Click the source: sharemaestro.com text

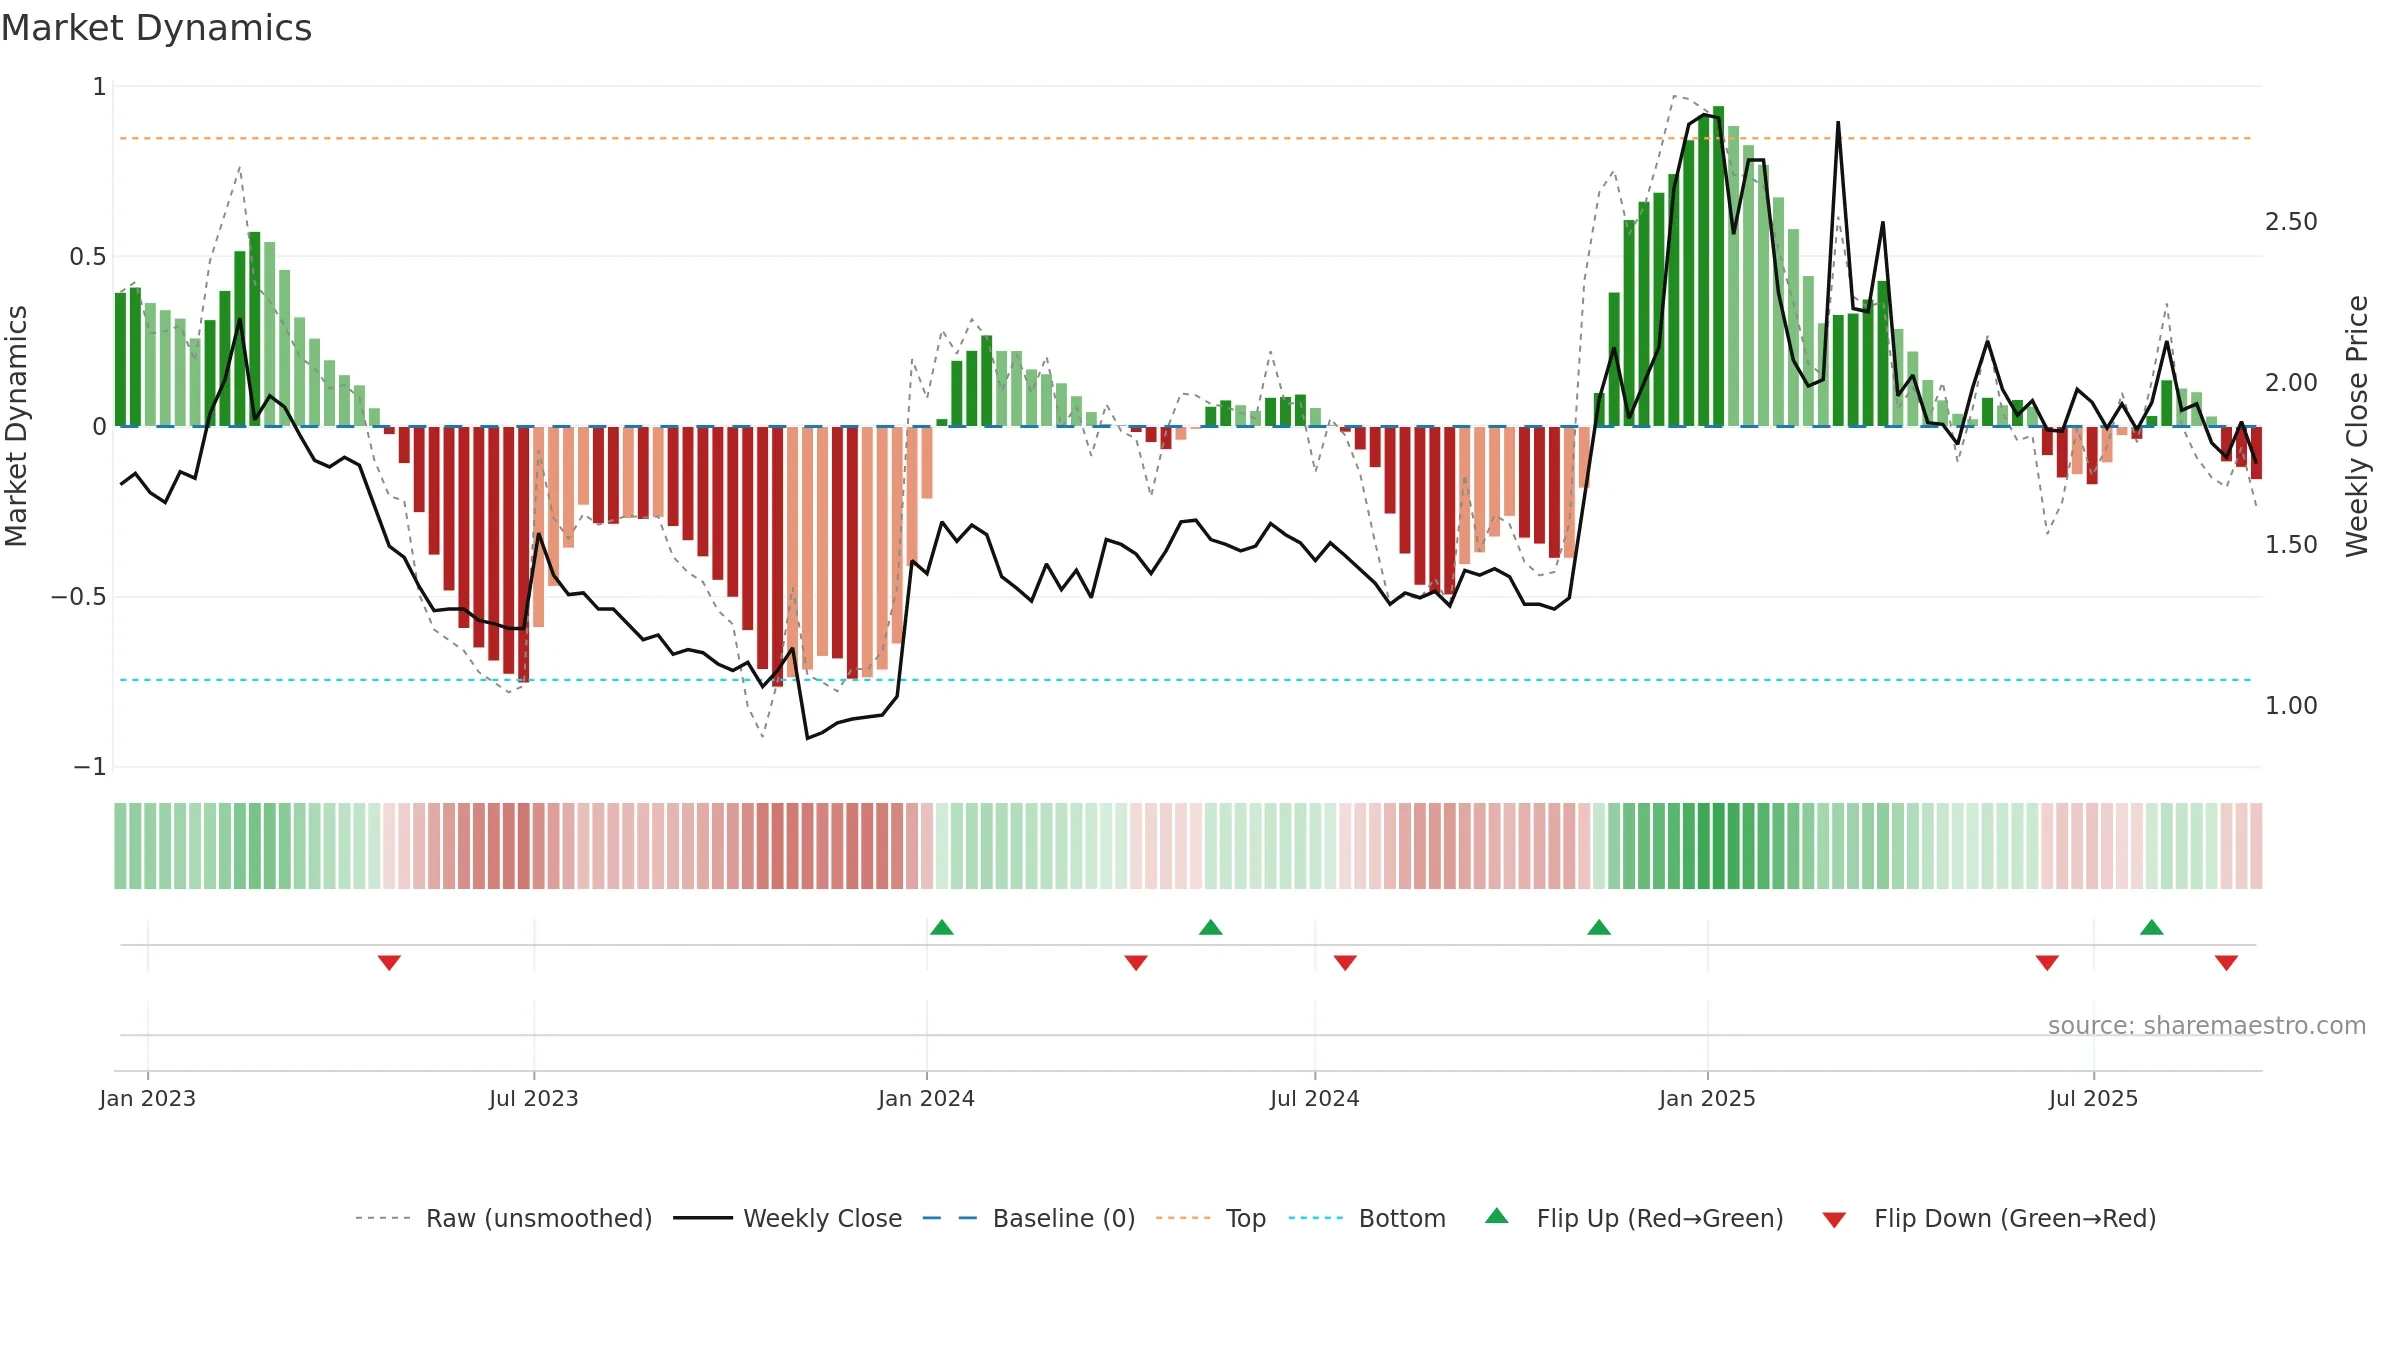tap(2207, 1026)
